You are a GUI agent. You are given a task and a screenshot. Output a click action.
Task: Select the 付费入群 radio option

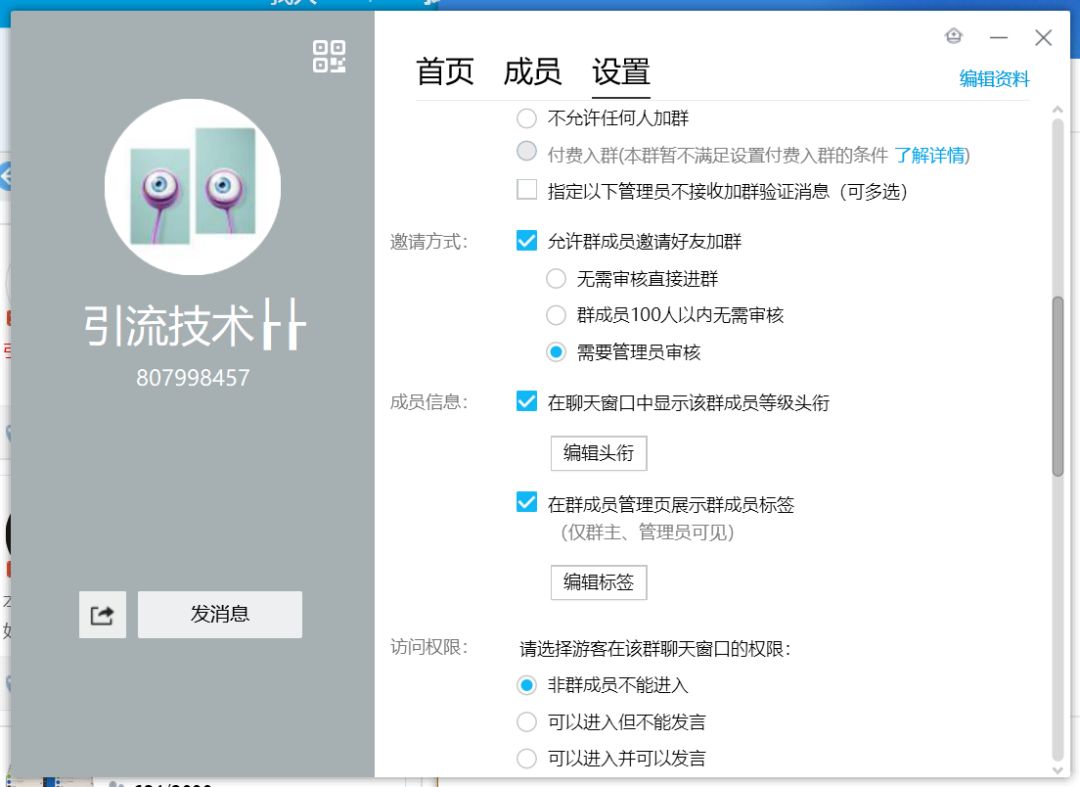[526, 151]
